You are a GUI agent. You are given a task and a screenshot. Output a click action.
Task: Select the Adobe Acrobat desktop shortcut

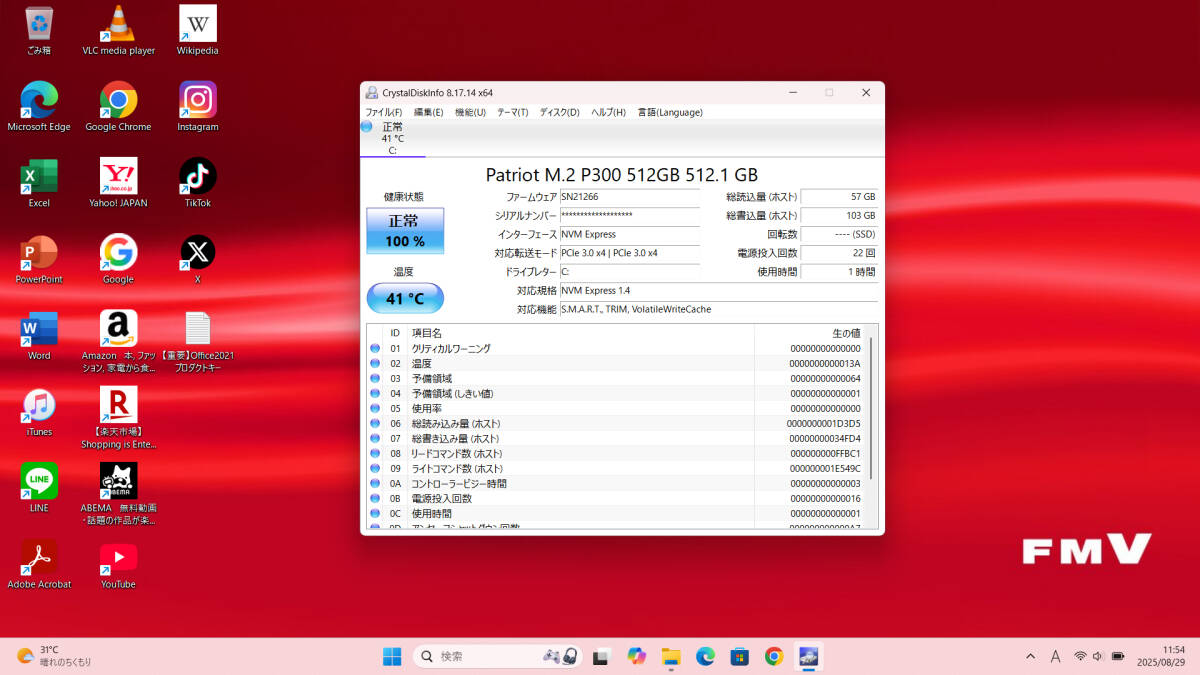[x=39, y=565]
